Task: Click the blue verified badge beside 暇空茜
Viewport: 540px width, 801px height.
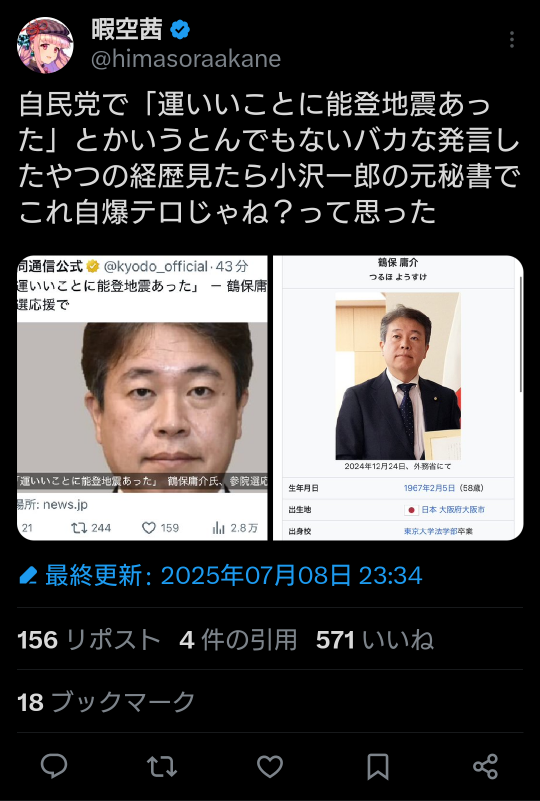Action: point(180,30)
